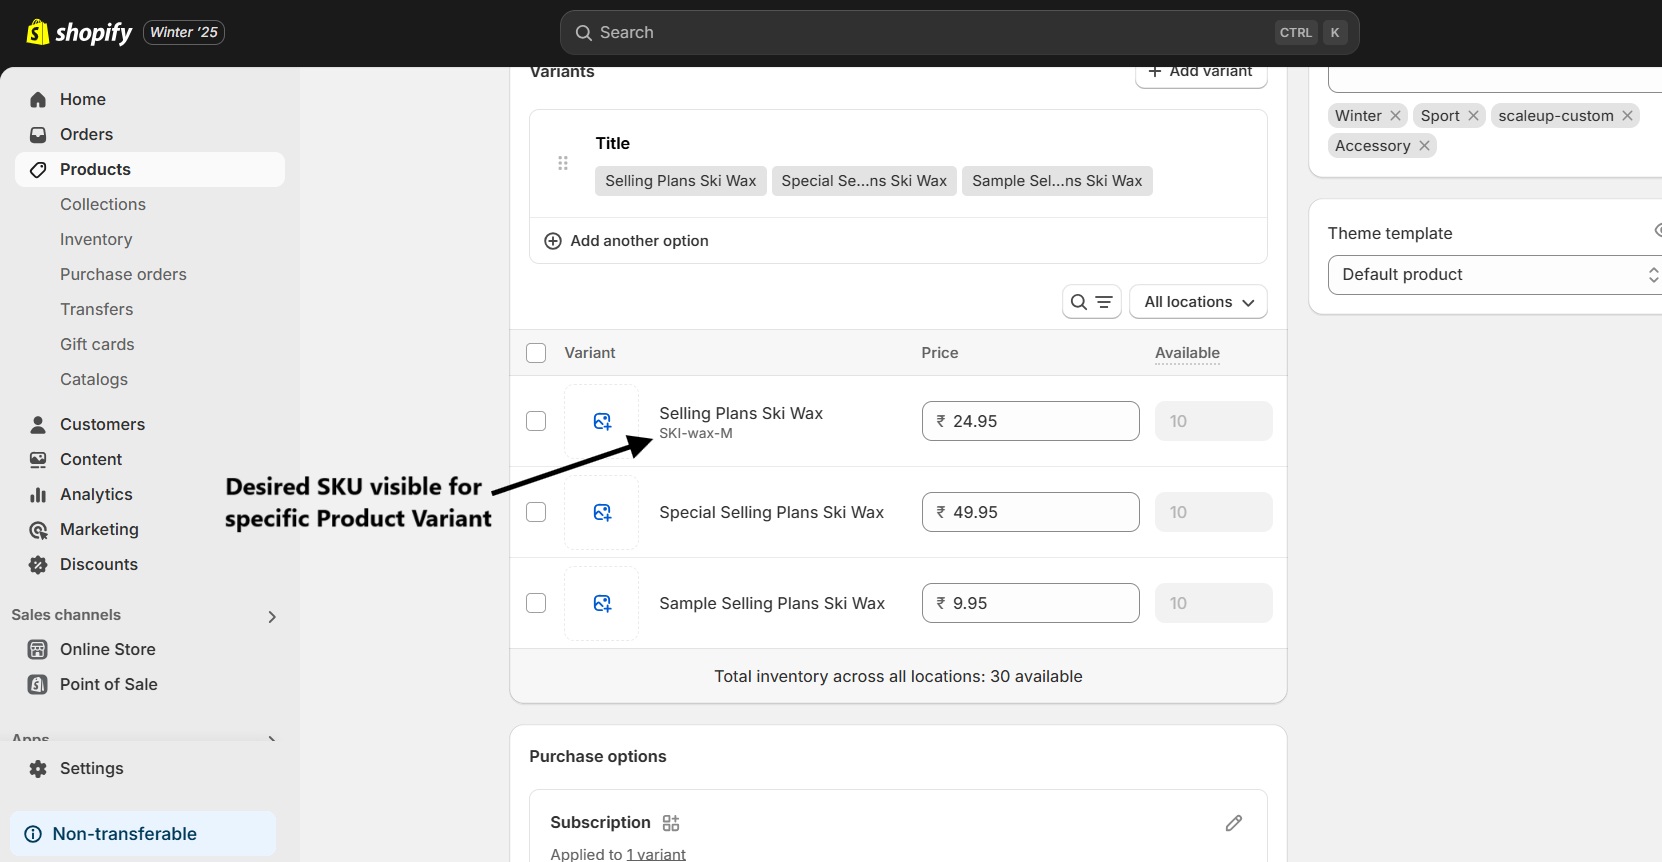The height and width of the screenshot is (862, 1662).
Task: Open the Theme template Default product dropdown
Action: tap(1495, 275)
